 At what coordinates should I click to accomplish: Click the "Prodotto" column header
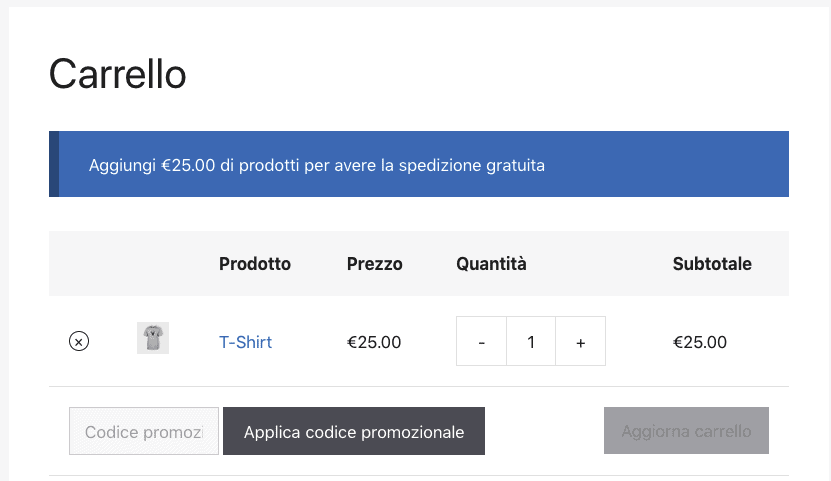click(255, 264)
